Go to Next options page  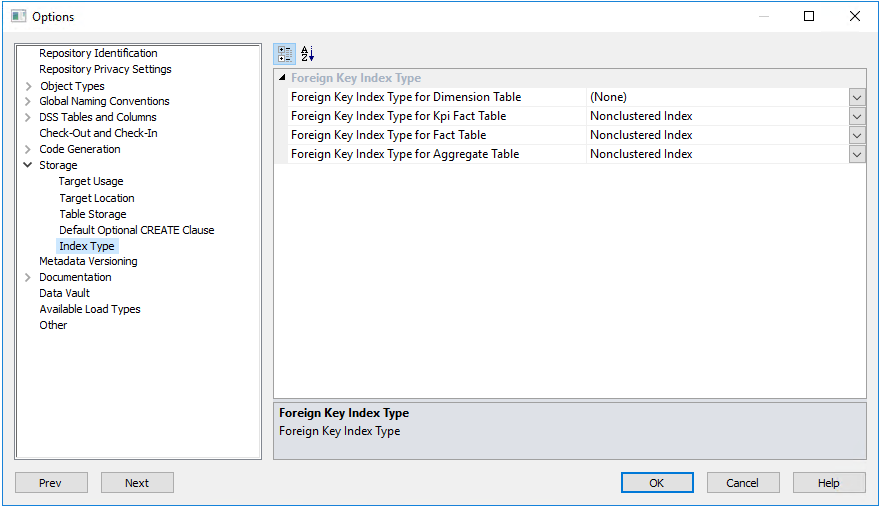(x=137, y=483)
